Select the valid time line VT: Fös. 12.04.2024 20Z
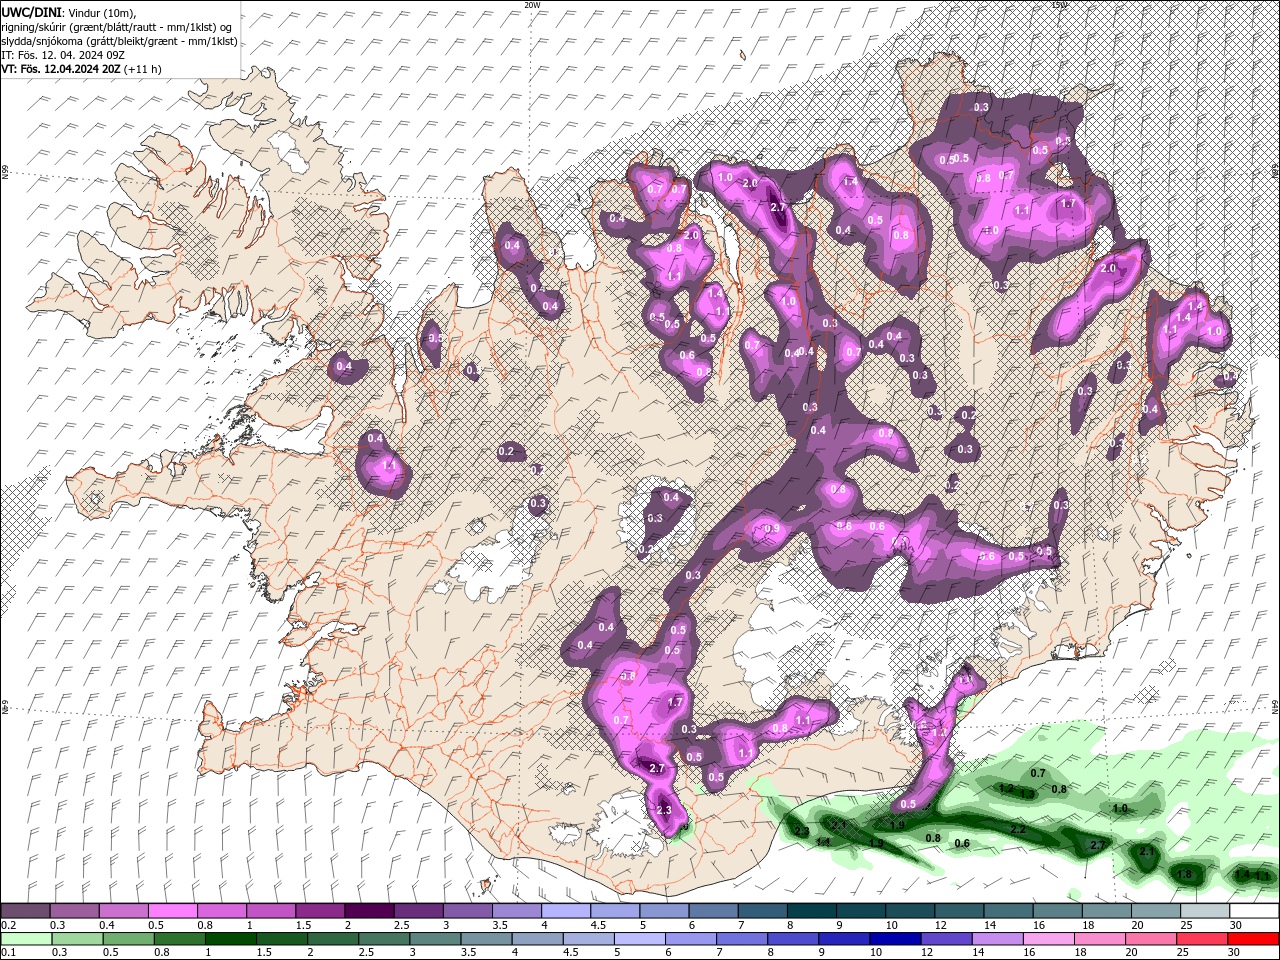 [61, 69]
